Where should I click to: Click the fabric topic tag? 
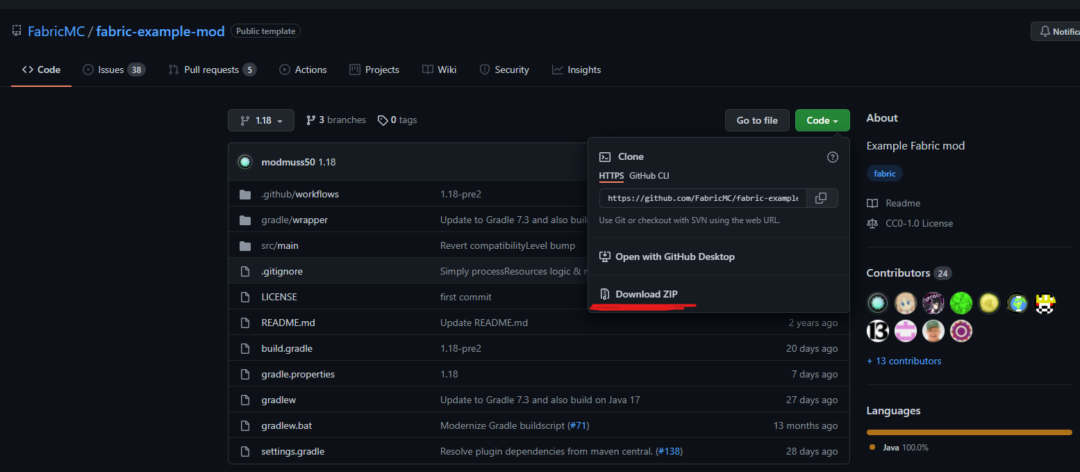tap(884, 174)
